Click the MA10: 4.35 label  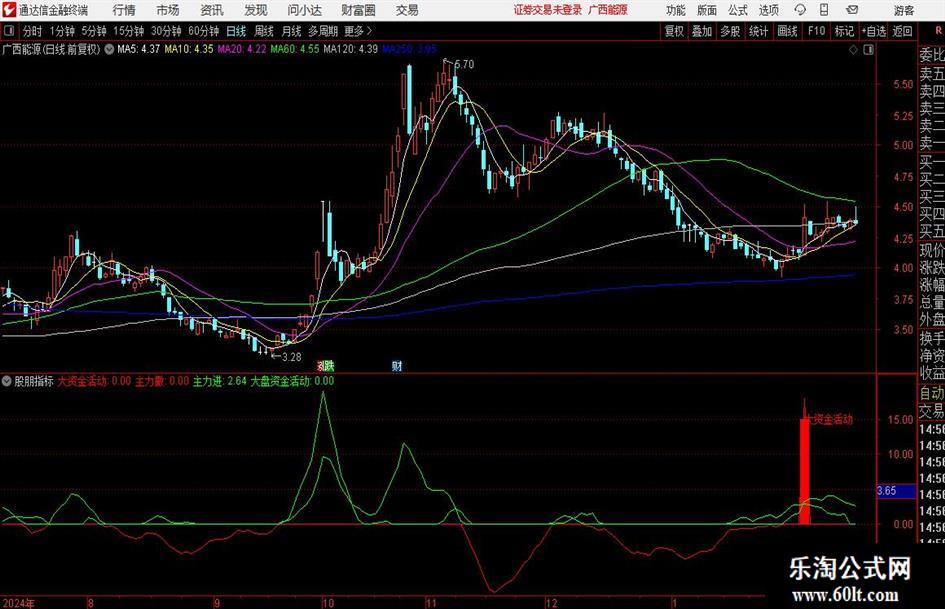coord(189,49)
